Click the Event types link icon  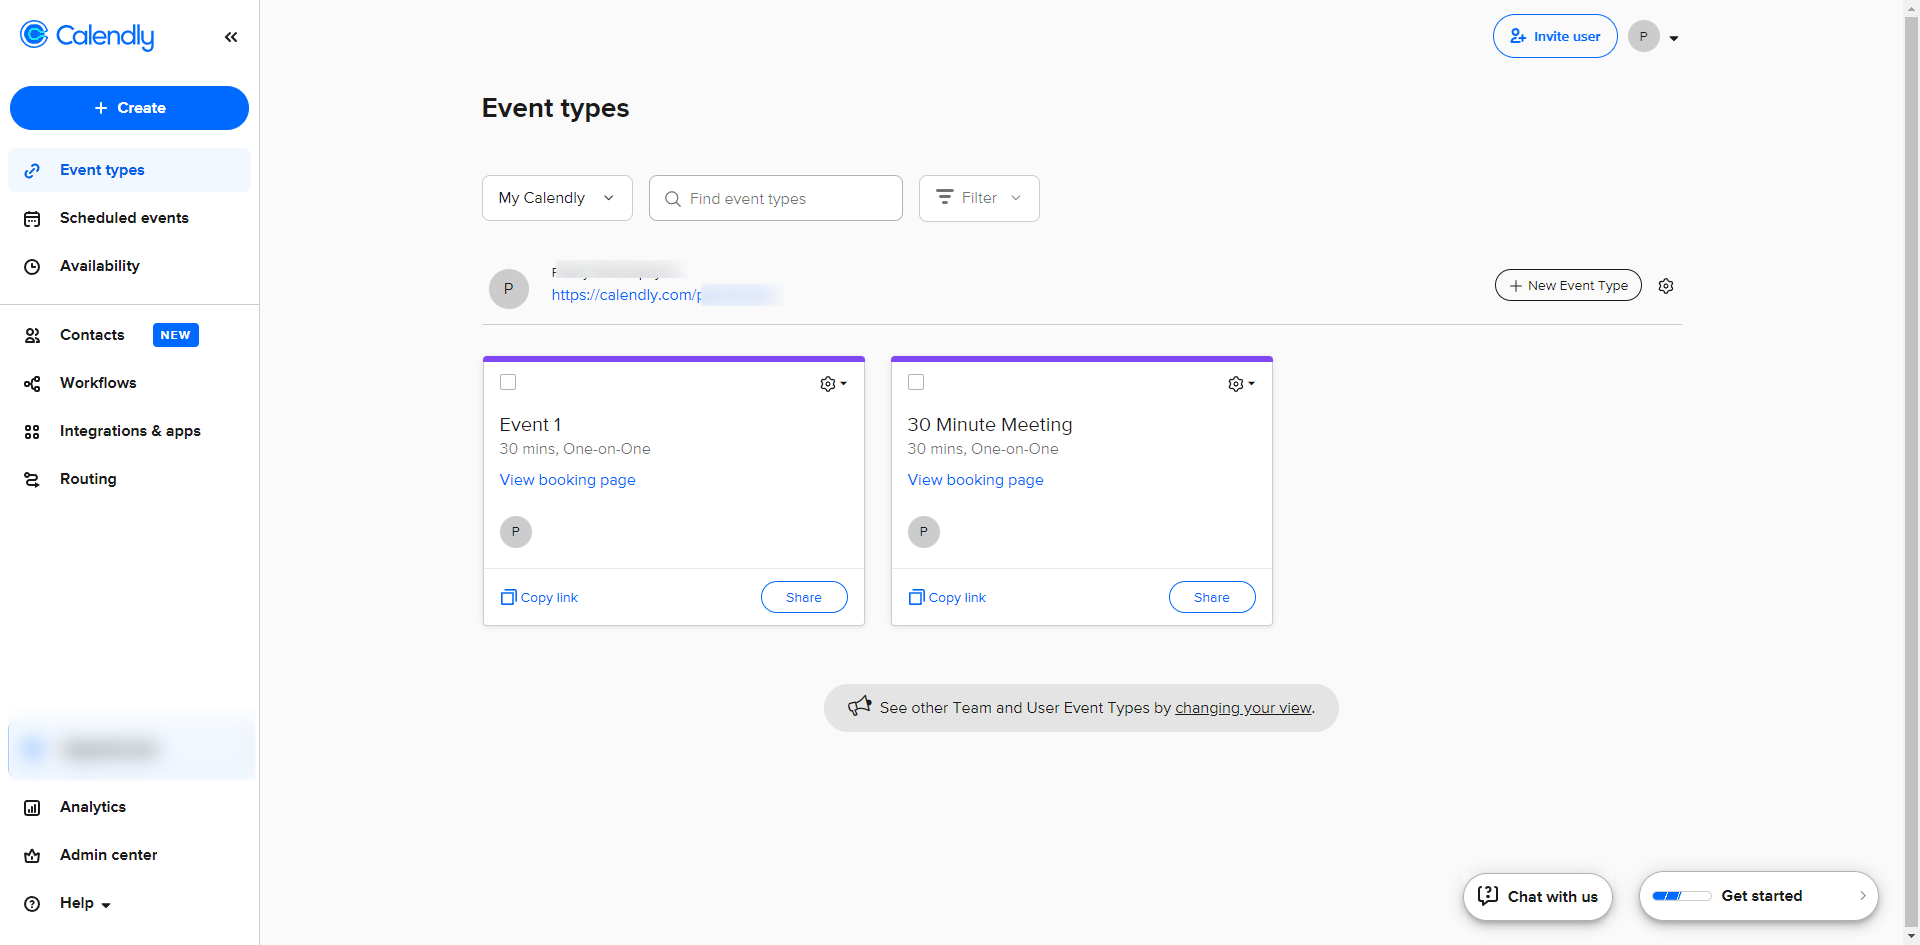pos(32,171)
